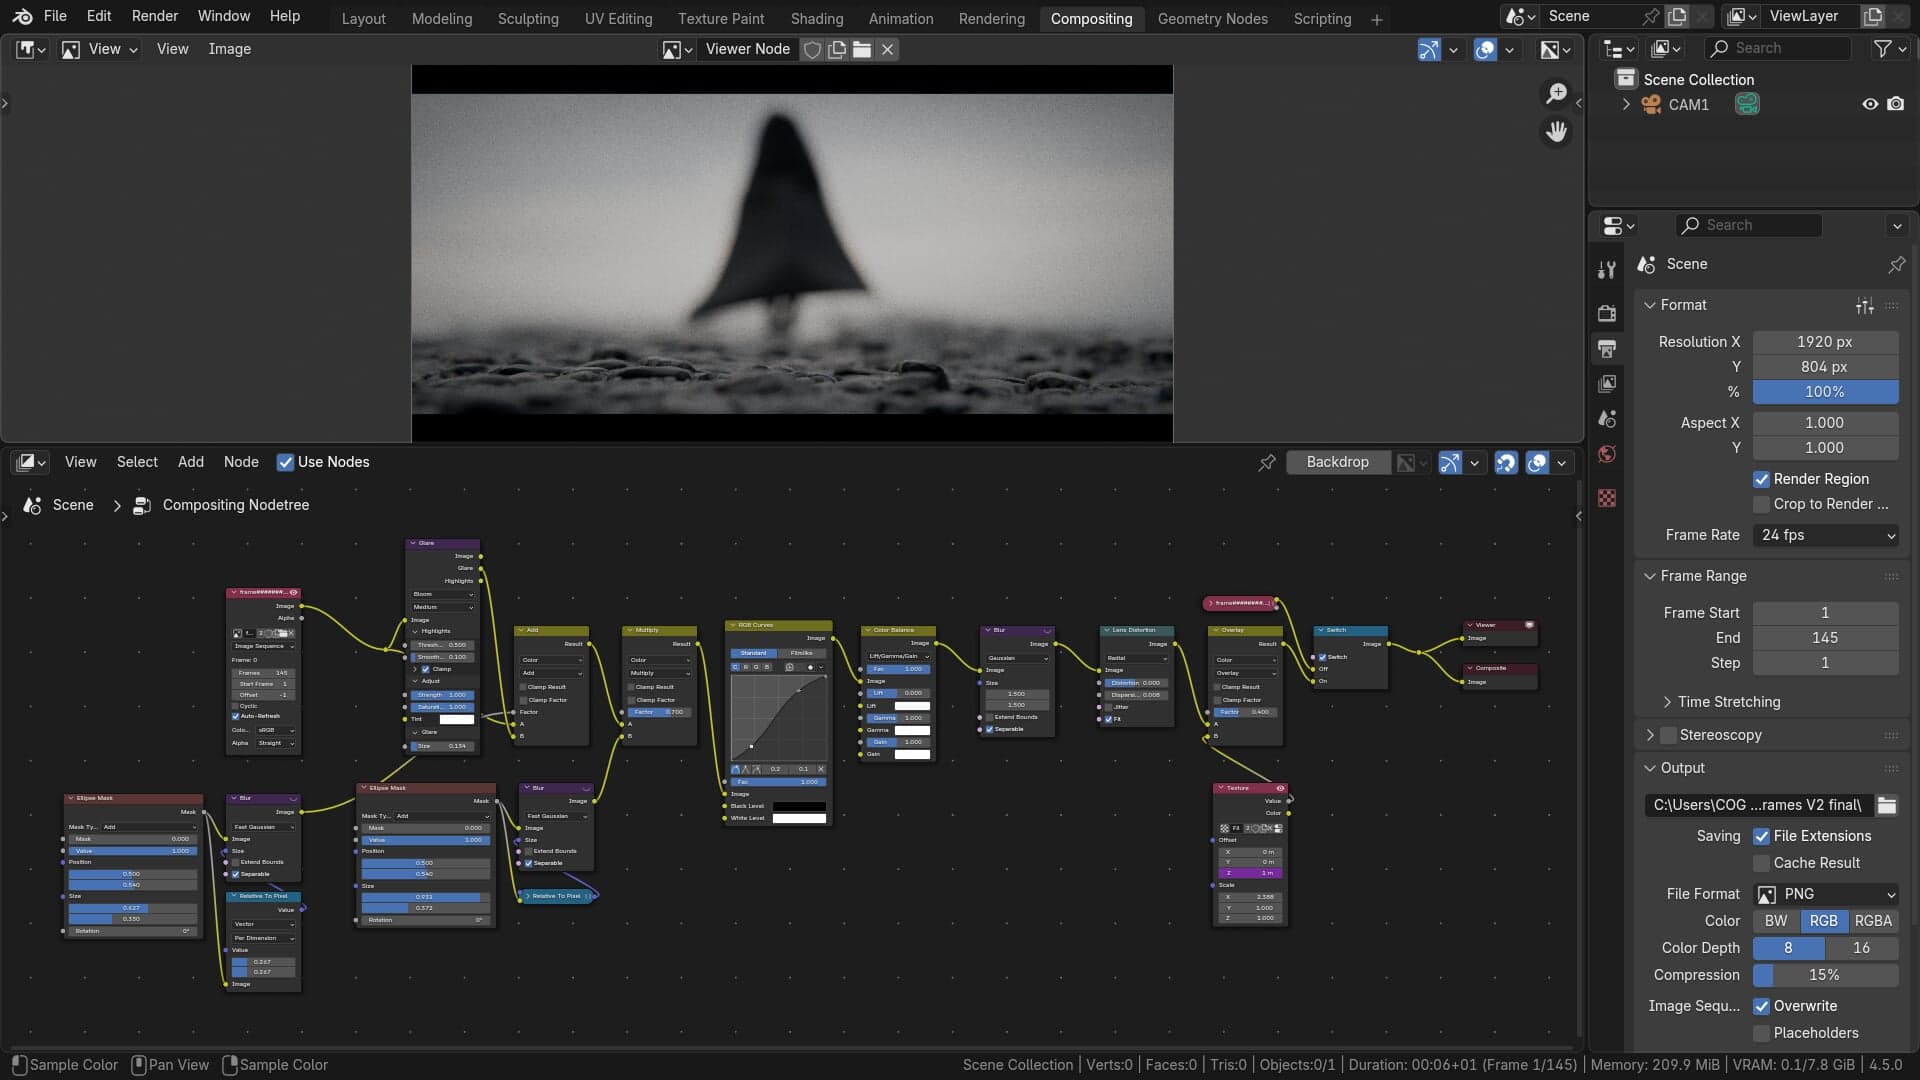This screenshot has height=1080, width=1920.
Task: Switch to the Geometry Nodes workspace tab
Action: 1212,19
